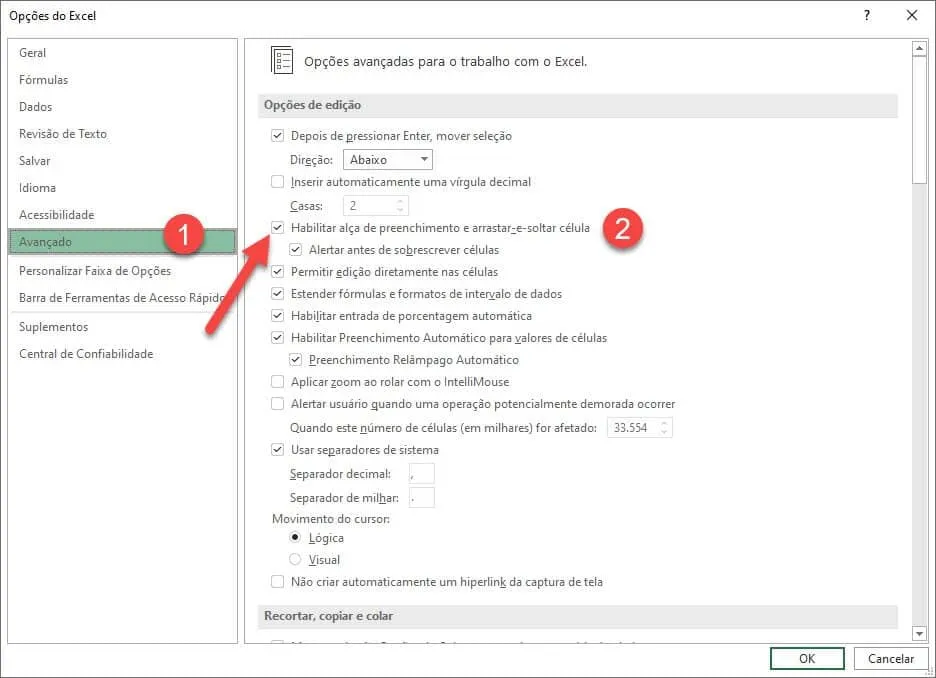
Task: Toggle Preenchimento Relâmpago Automático checkbox
Action: [295, 360]
